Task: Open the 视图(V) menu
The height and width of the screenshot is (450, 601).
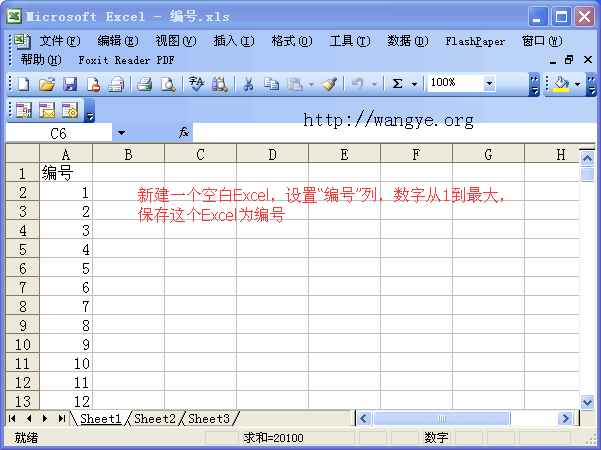Action: tap(176, 41)
